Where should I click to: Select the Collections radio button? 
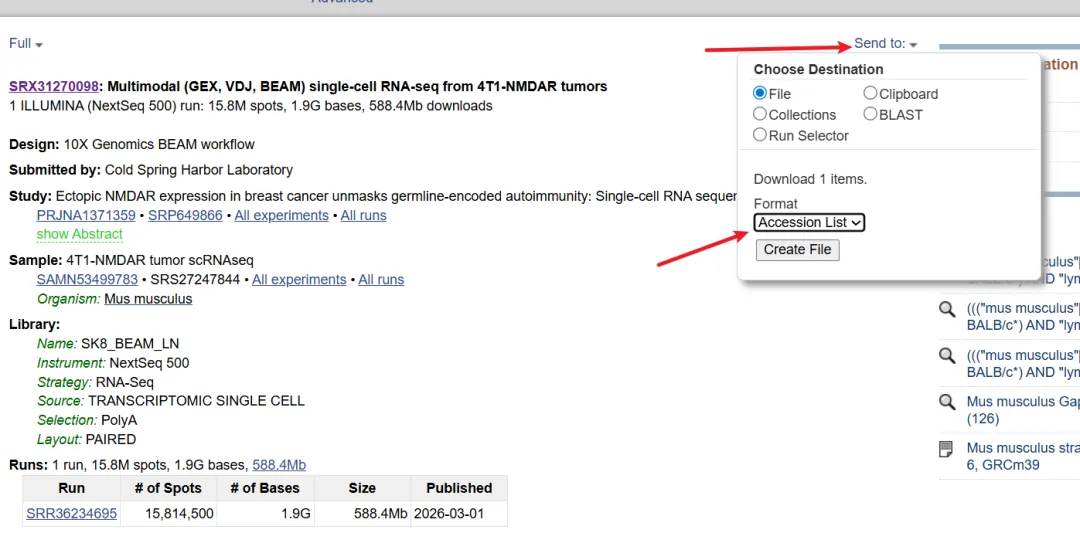pyautogui.click(x=760, y=115)
